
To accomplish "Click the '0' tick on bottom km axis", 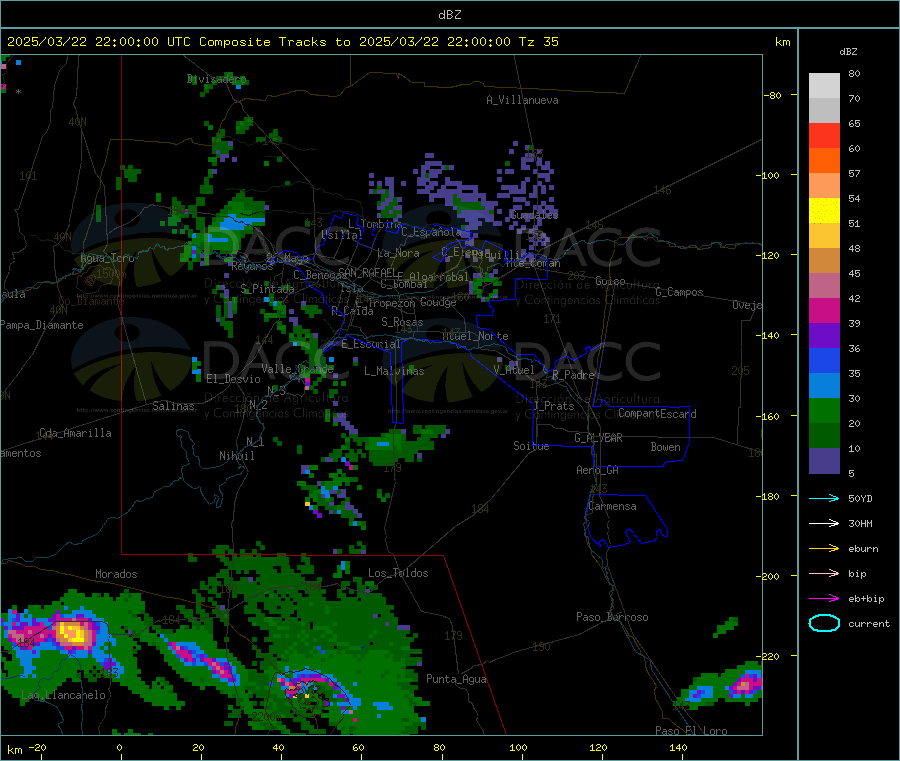I will click(119, 747).
